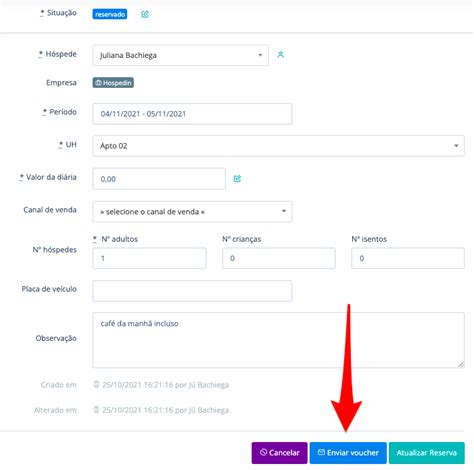
Task: Click the Nº crianças input field
Action: pos(279,258)
